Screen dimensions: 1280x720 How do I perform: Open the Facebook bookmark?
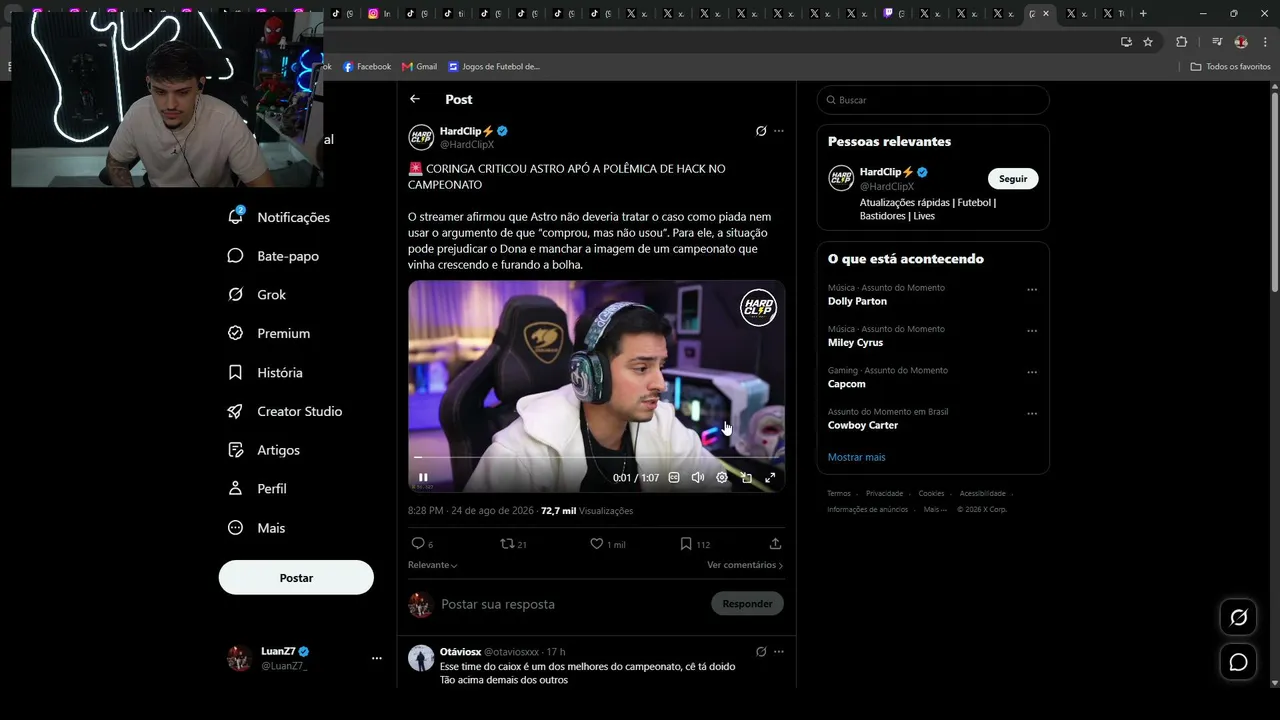coord(367,67)
